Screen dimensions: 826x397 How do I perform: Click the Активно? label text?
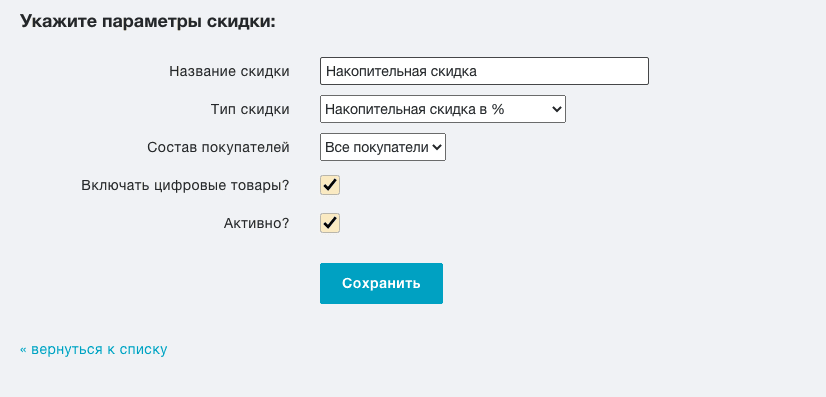[x=257, y=223]
